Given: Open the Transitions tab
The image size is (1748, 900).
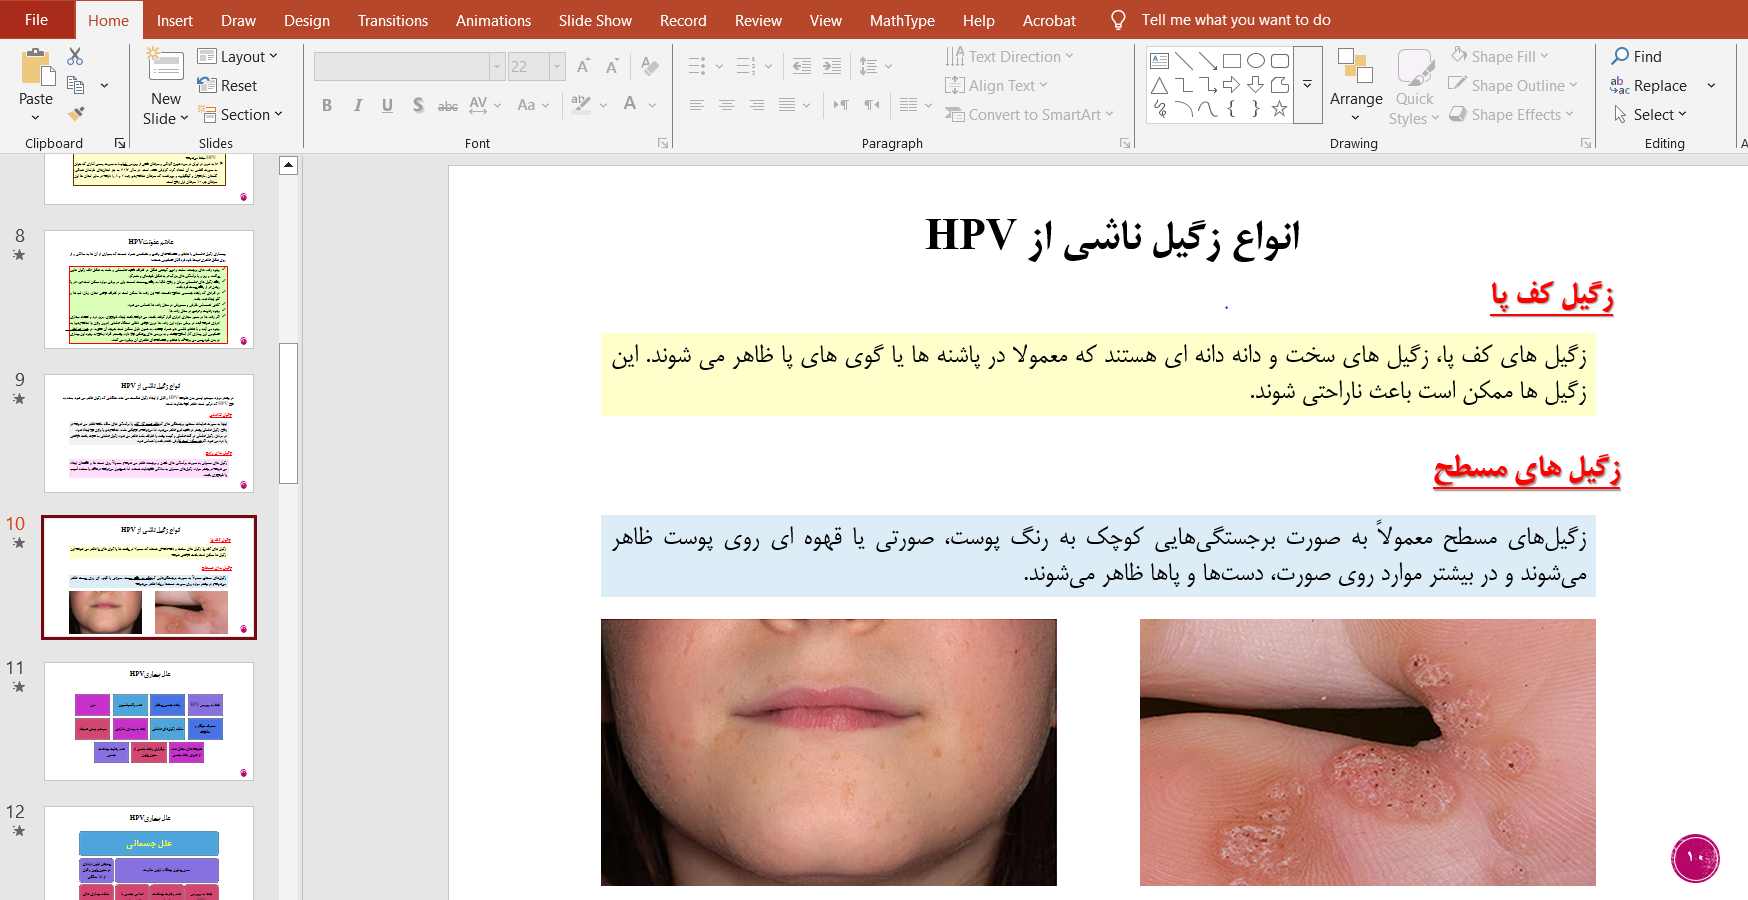Looking at the screenshot, I should tap(393, 20).
